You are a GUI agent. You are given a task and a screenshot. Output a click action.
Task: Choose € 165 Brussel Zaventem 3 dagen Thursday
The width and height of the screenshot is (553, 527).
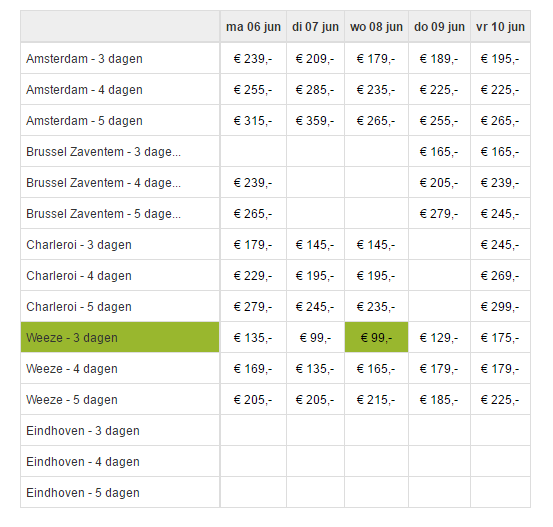pyautogui.click(x=439, y=152)
